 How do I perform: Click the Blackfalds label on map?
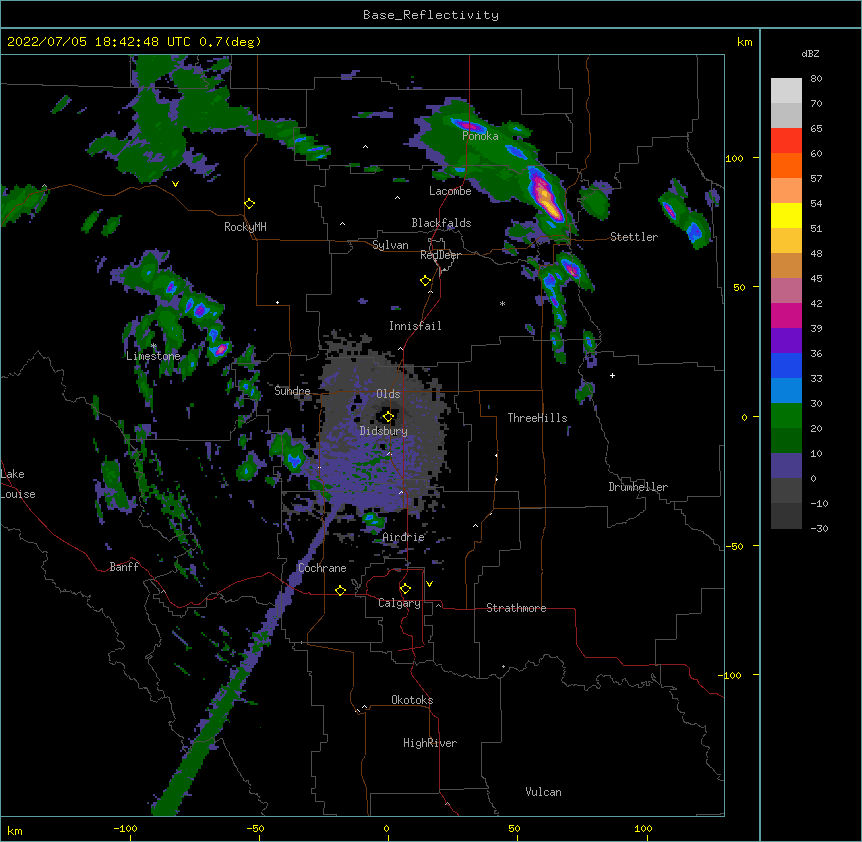tap(441, 223)
